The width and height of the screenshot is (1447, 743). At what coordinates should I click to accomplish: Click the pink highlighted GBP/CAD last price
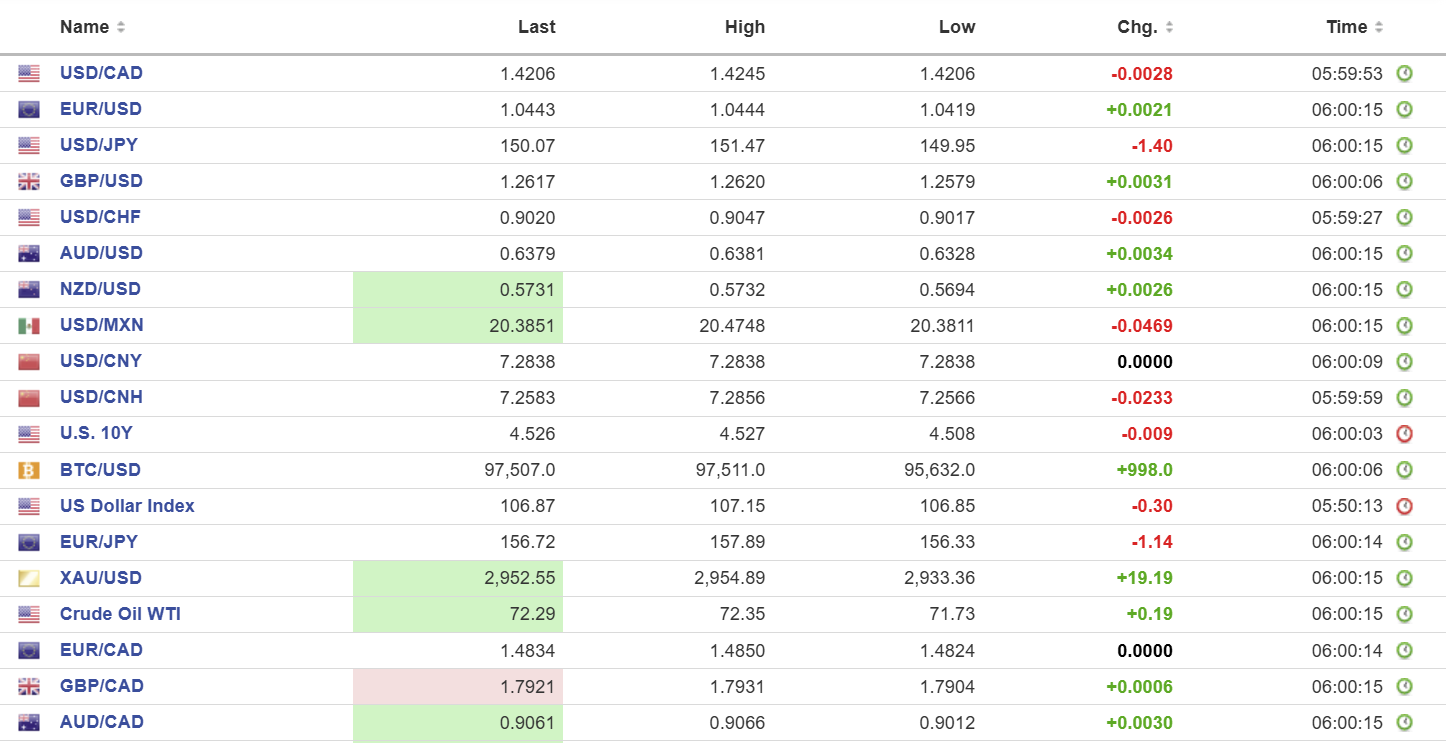(x=527, y=686)
